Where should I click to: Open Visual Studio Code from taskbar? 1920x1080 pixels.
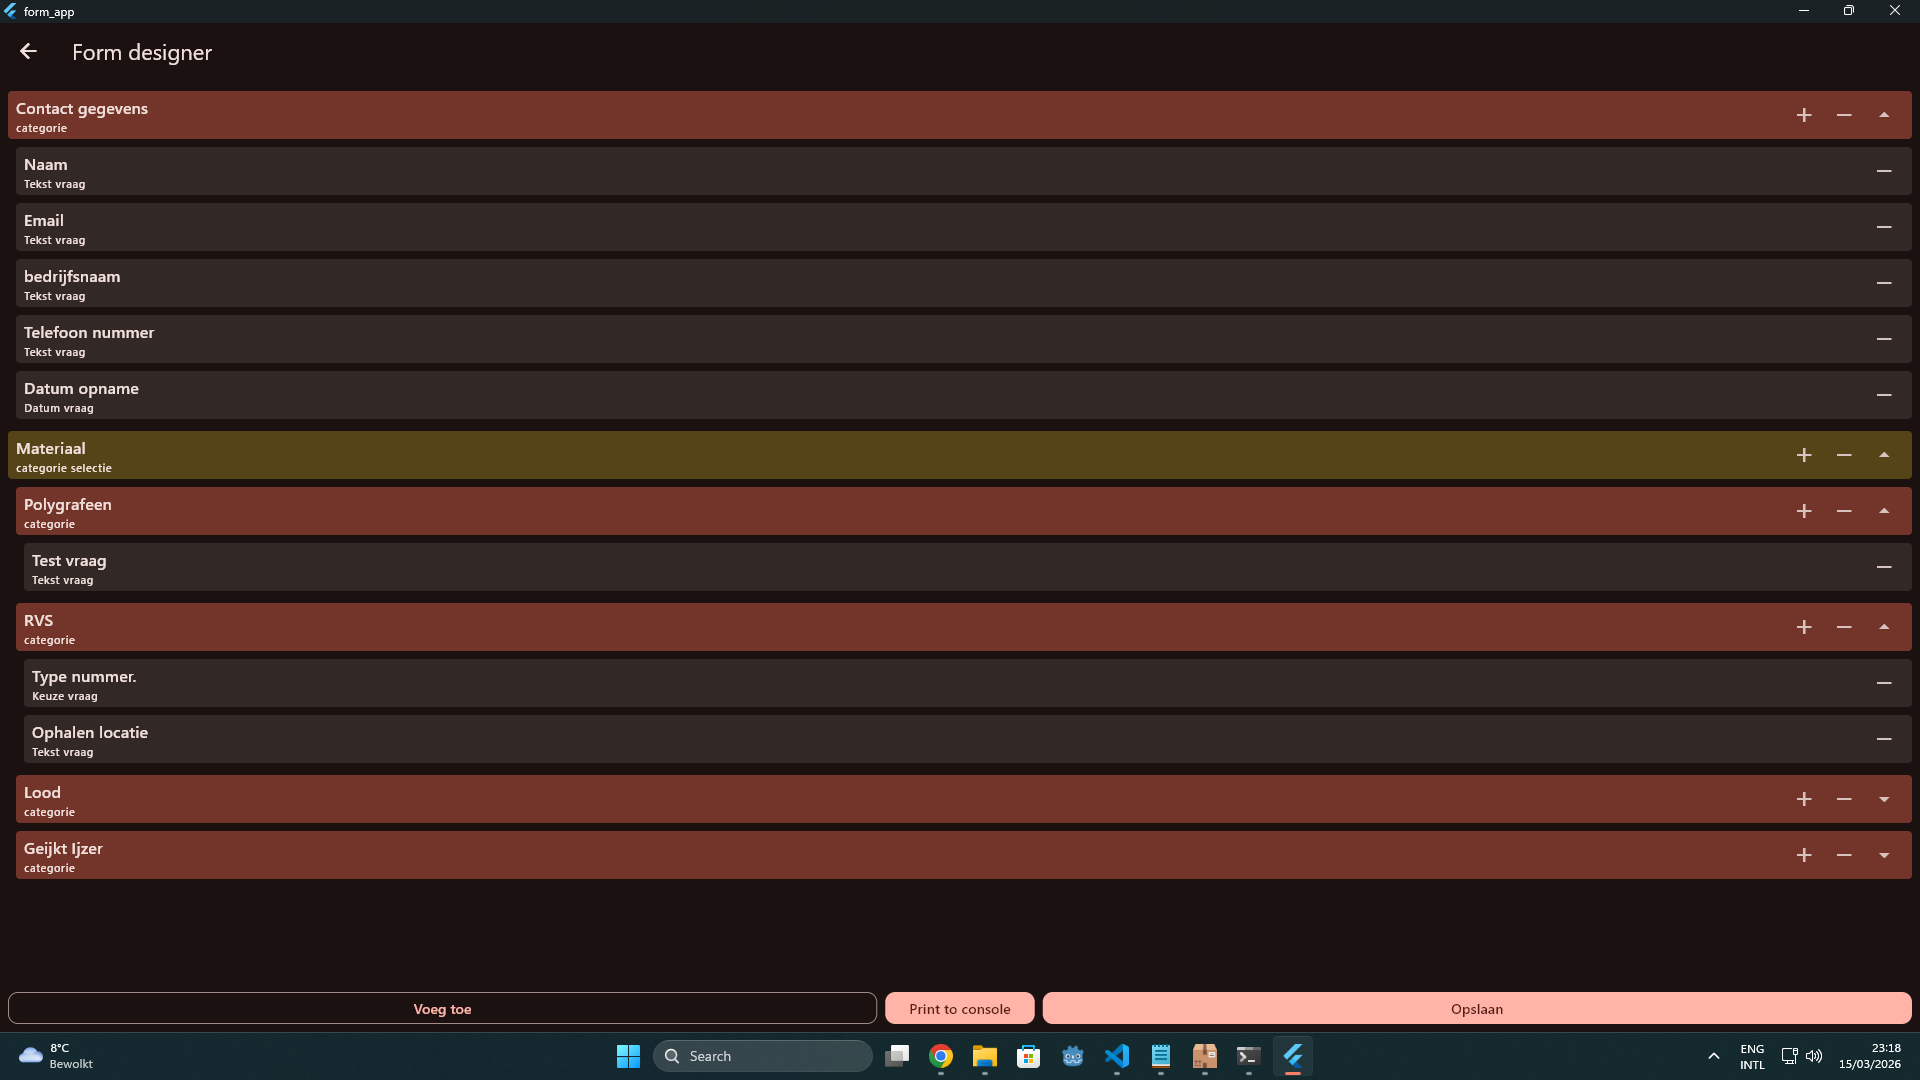[x=1116, y=1056]
